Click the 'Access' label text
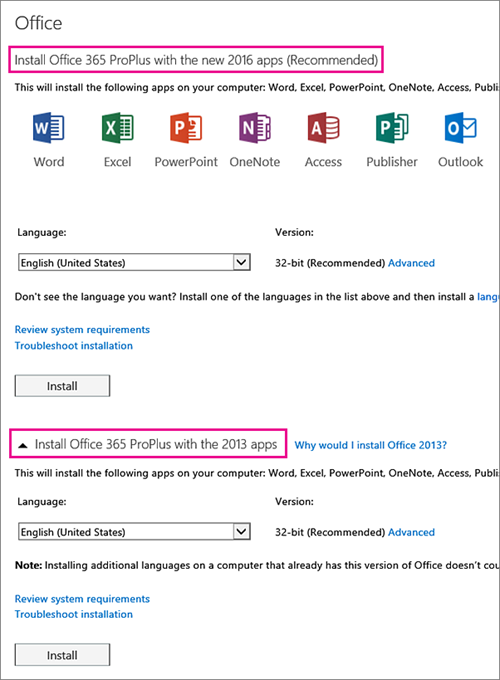This screenshot has width=500, height=680. (x=324, y=162)
